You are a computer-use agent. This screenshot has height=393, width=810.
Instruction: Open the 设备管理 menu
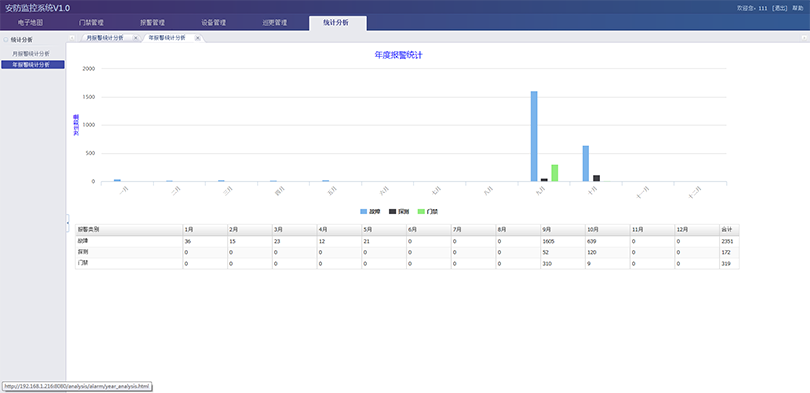(214, 23)
